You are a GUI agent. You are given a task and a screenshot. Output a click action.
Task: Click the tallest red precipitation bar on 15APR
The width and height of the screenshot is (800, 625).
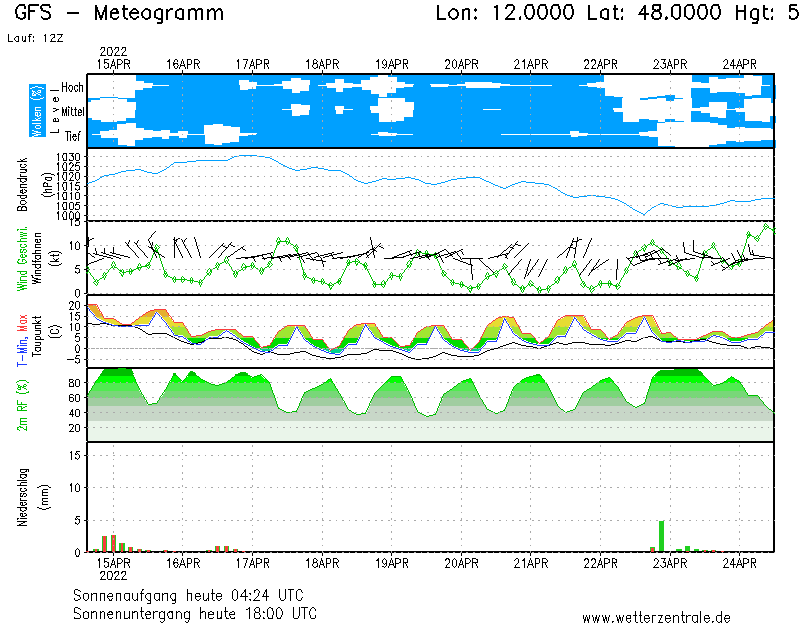(x=113, y=543)
